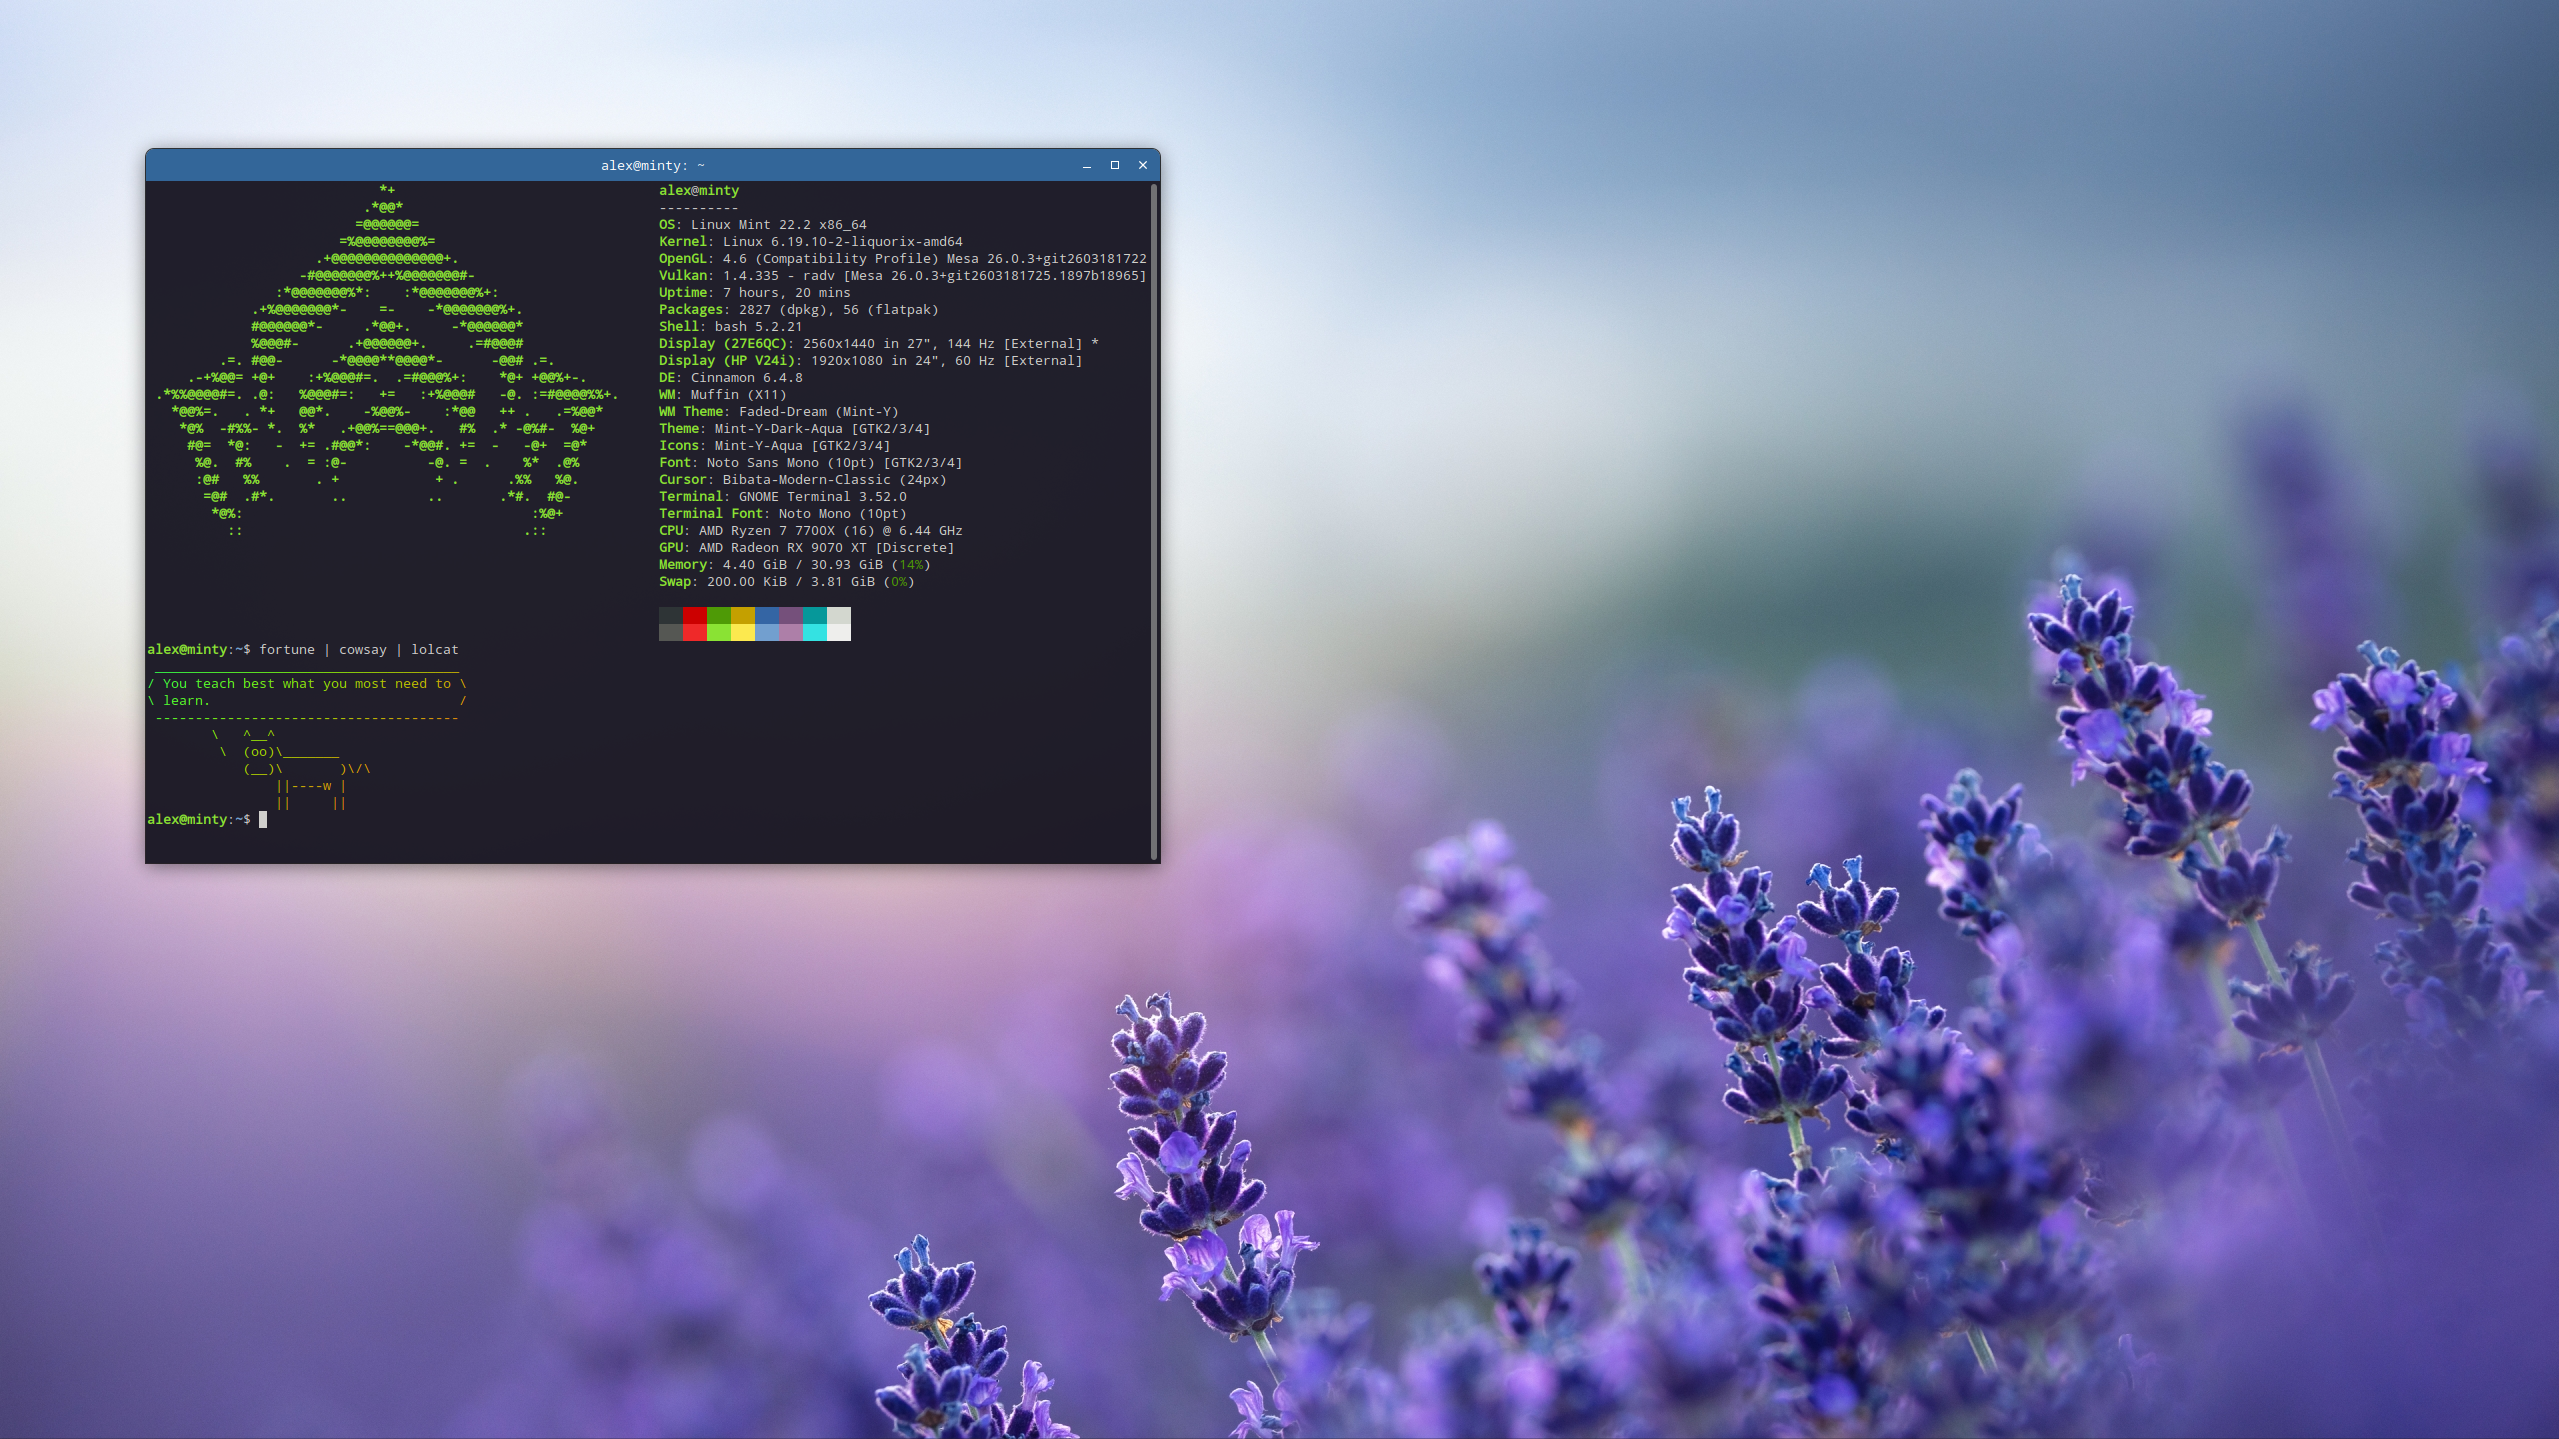This screenshot has width=2559, height=1439.
Task: Click the bright green color block
Action: 718,632
